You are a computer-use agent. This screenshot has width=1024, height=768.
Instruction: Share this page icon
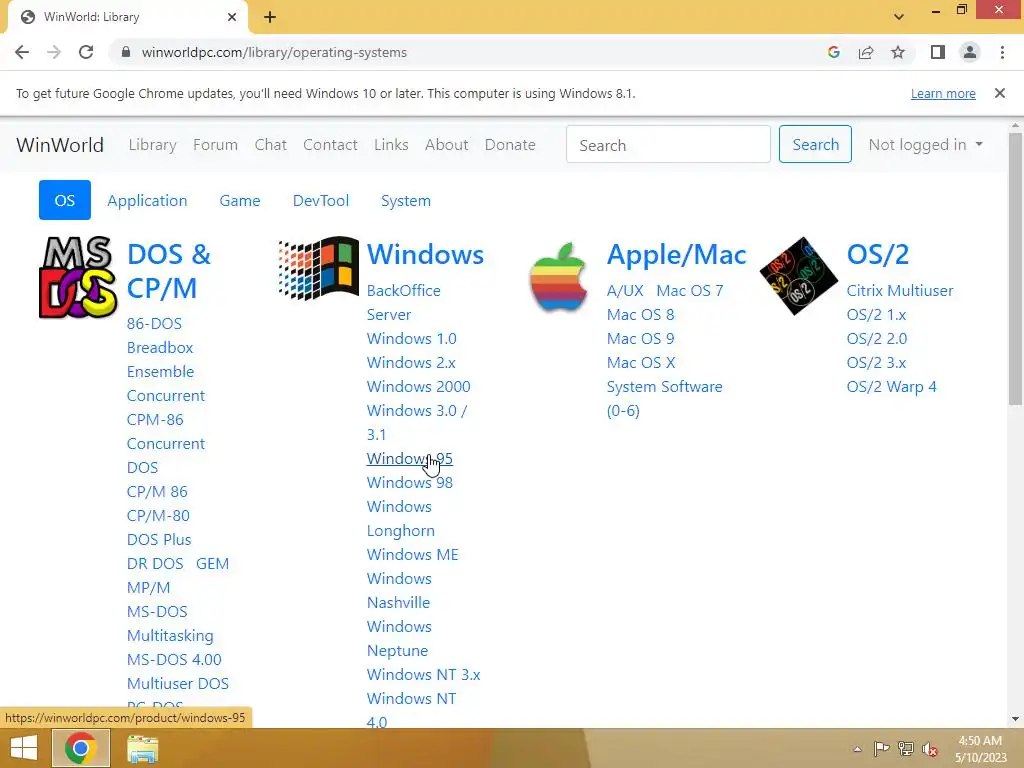pos(866,52)
